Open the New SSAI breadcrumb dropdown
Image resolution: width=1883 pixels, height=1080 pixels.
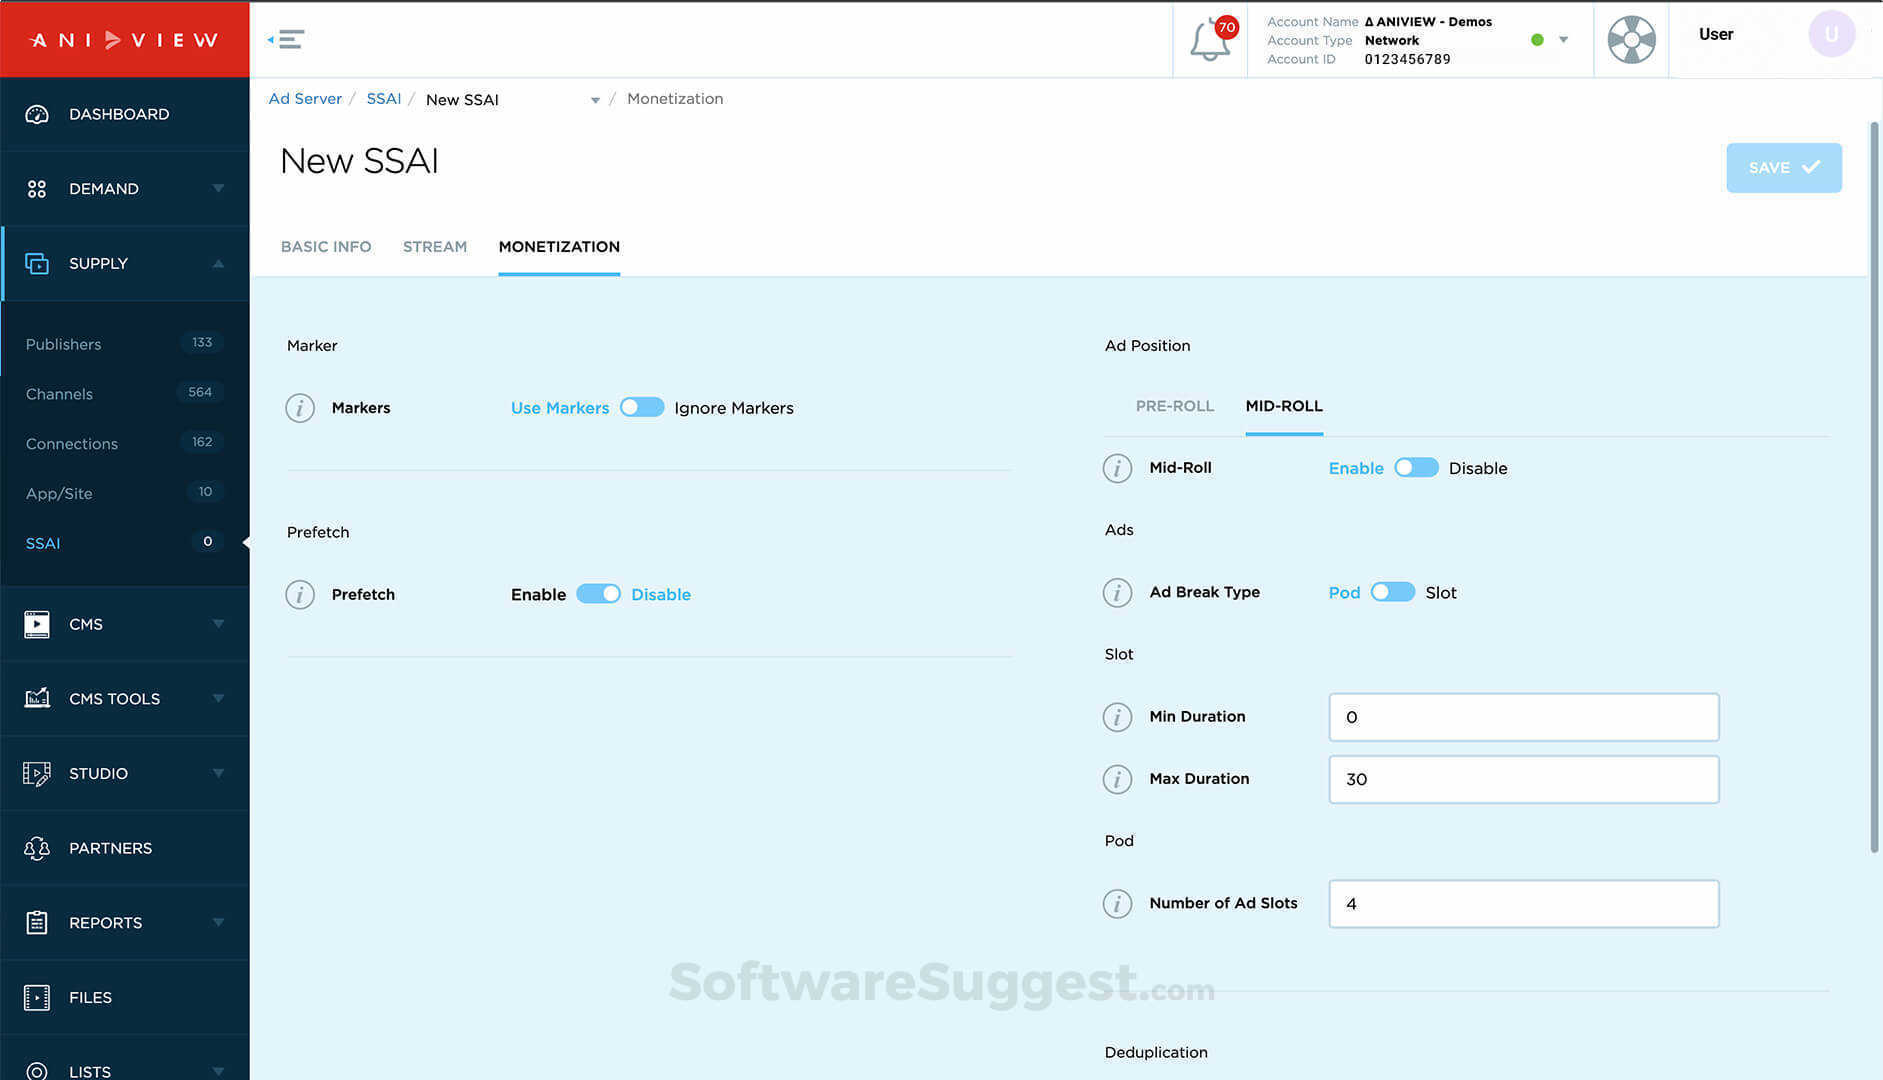[595, 100]
